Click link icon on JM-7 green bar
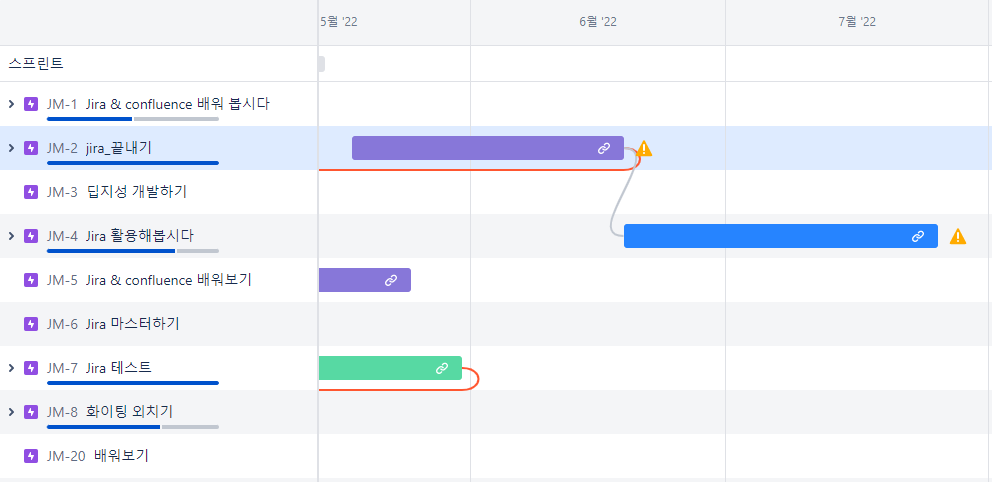This screenshot has height=482, width=992. click(442, 368)
